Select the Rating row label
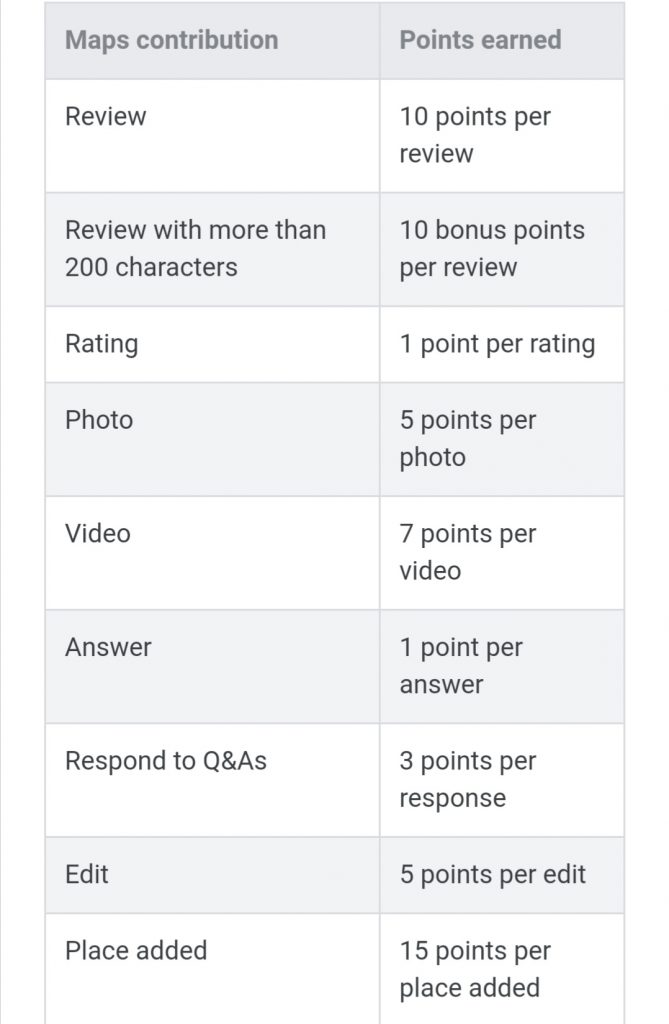Screen dimensions: 669x1024 pos(102,344)
